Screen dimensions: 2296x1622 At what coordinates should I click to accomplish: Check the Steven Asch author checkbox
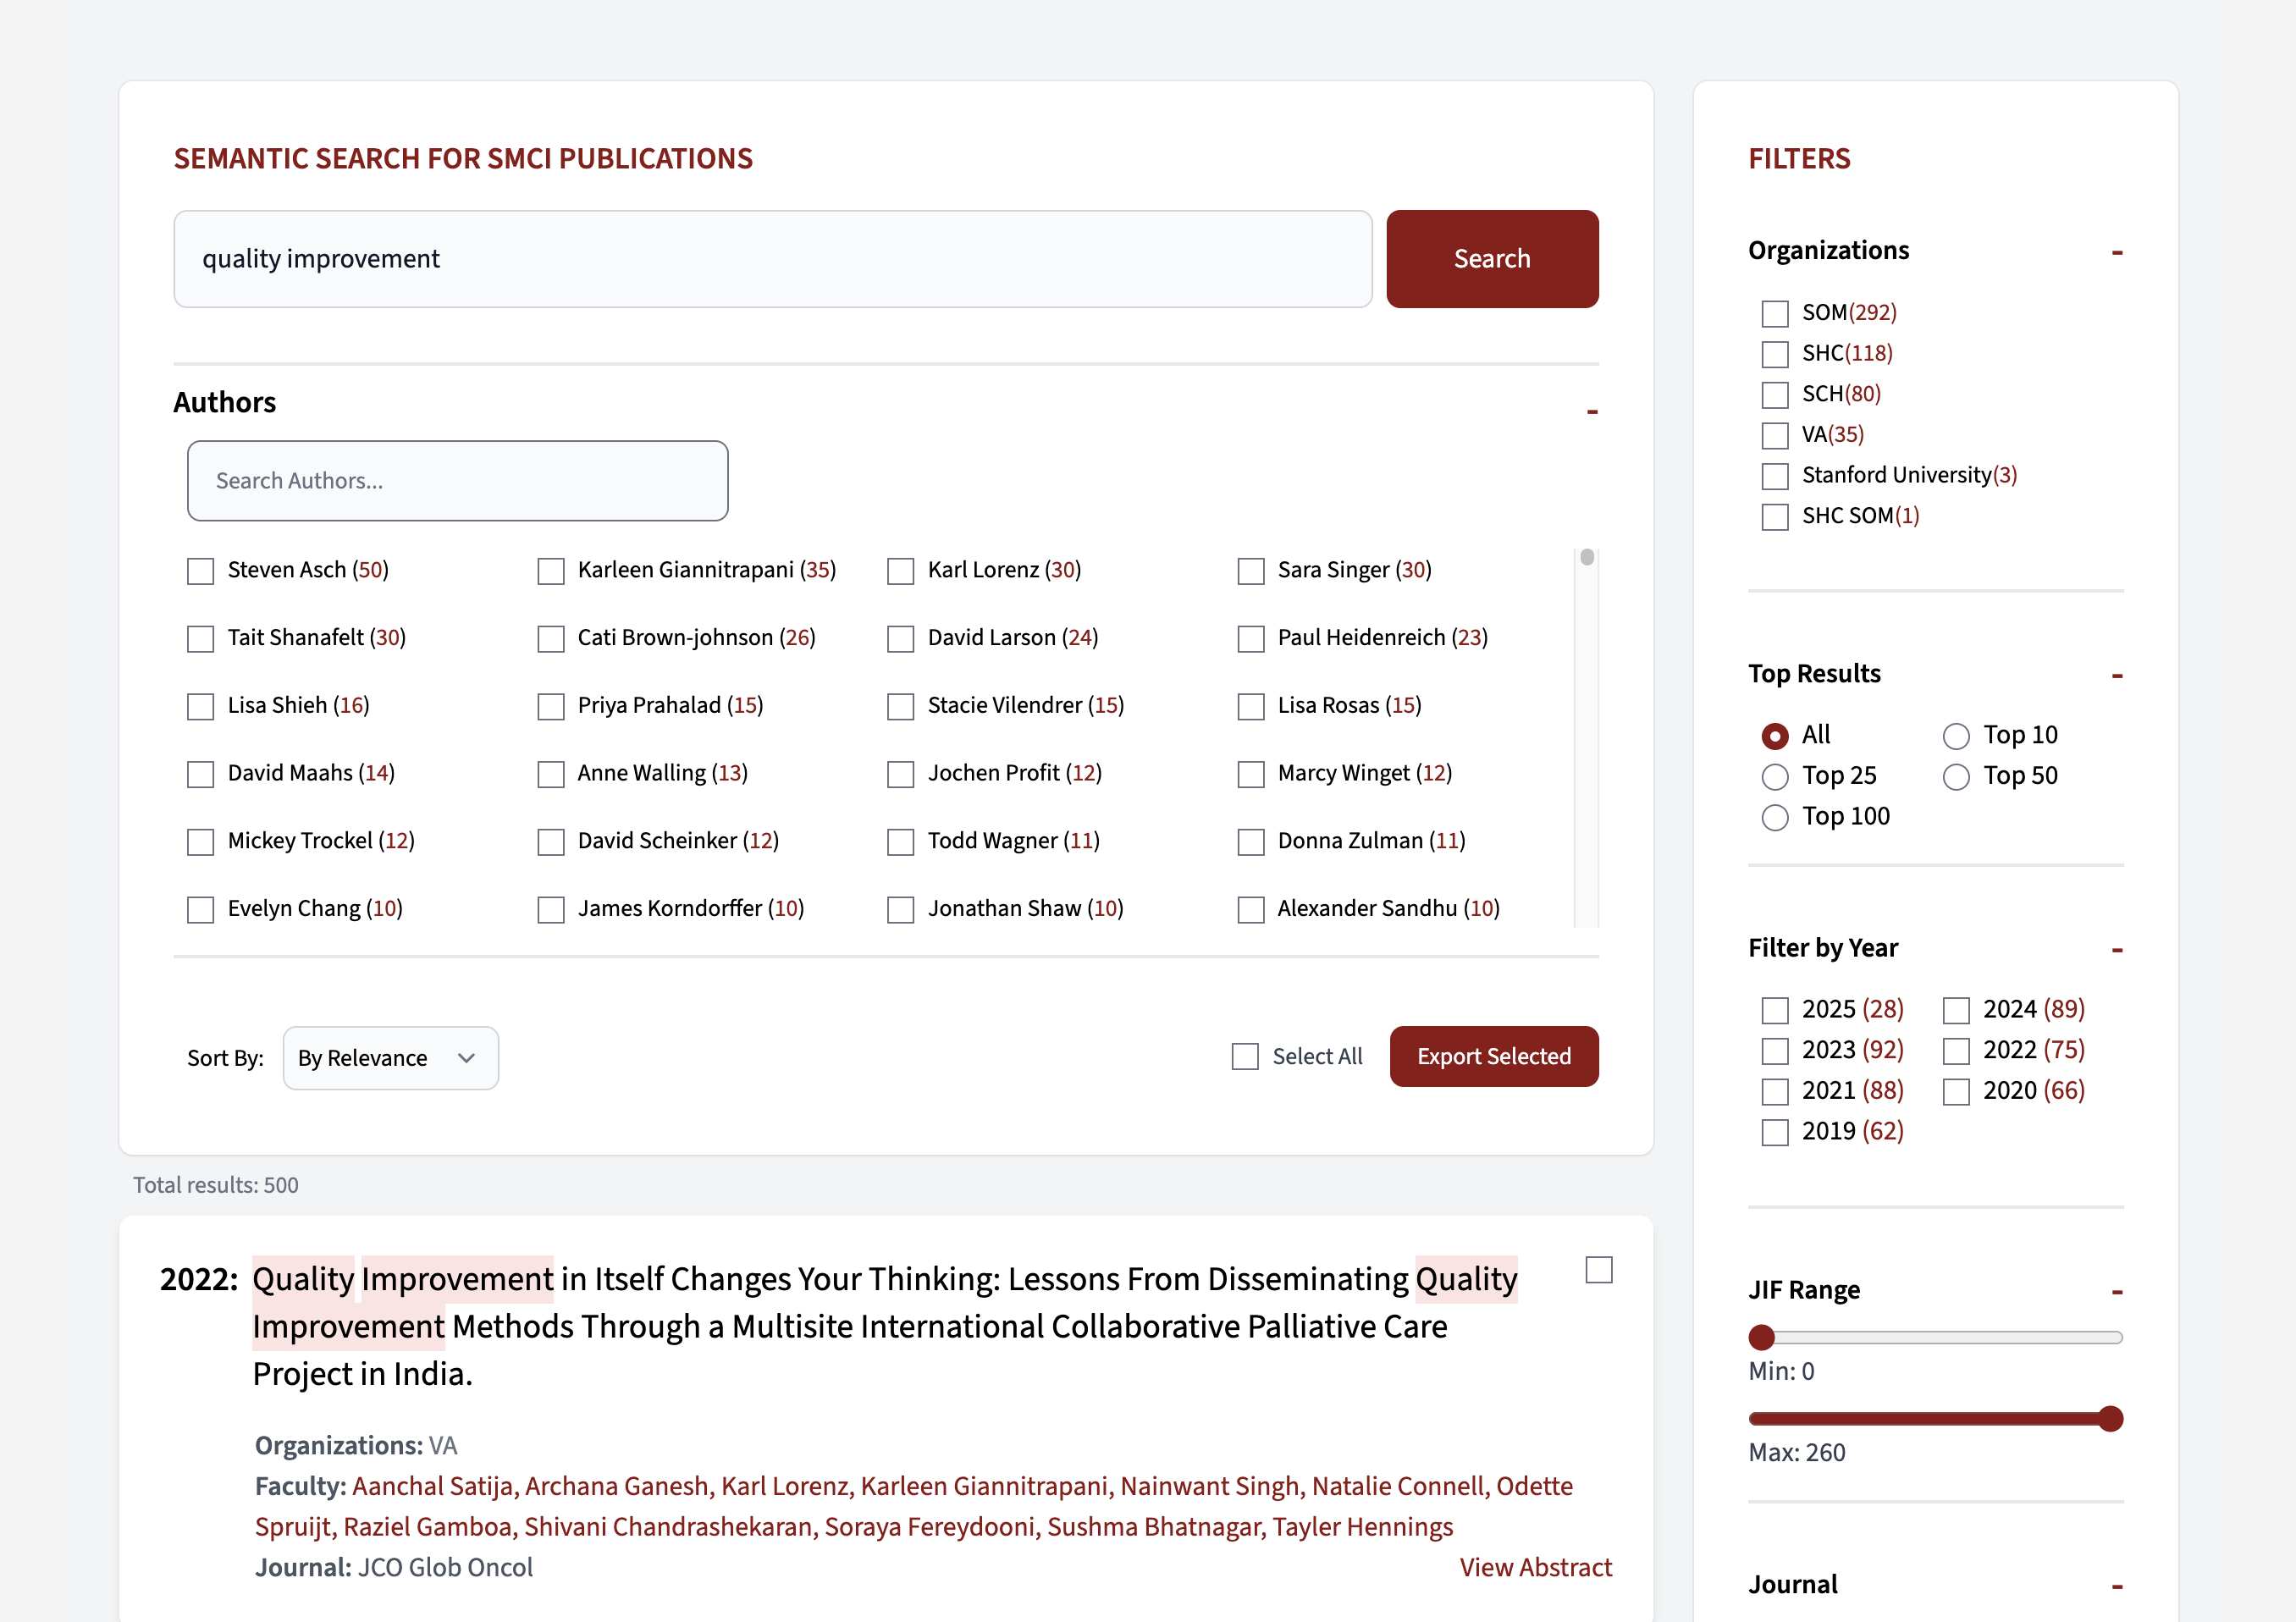click(201, 571)
